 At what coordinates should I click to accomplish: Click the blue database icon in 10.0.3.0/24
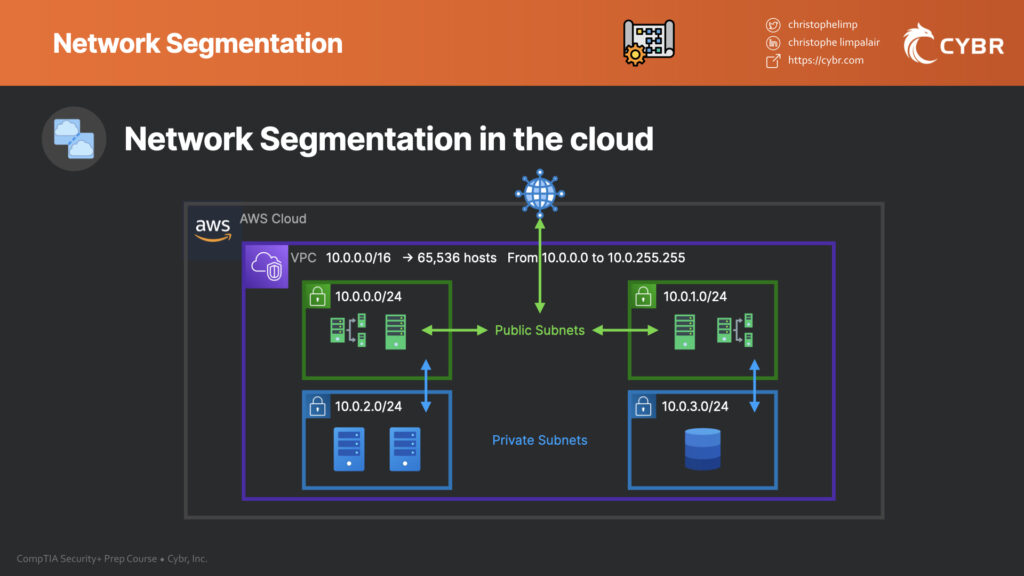703,449
